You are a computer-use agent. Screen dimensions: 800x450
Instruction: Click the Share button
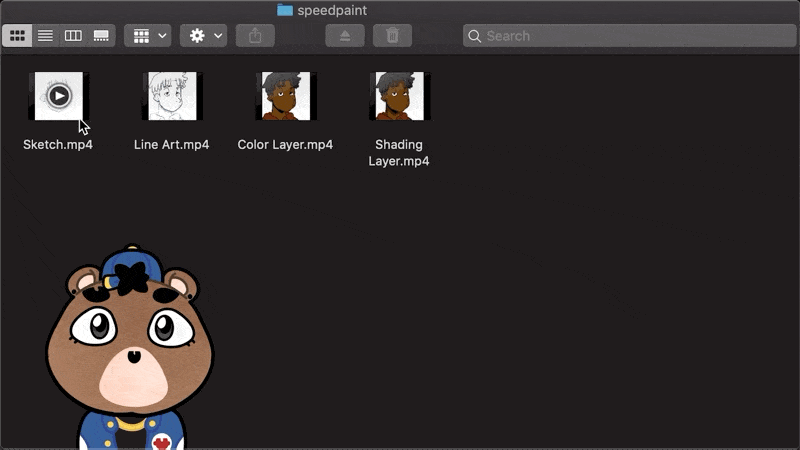click(x=255, y=36)
